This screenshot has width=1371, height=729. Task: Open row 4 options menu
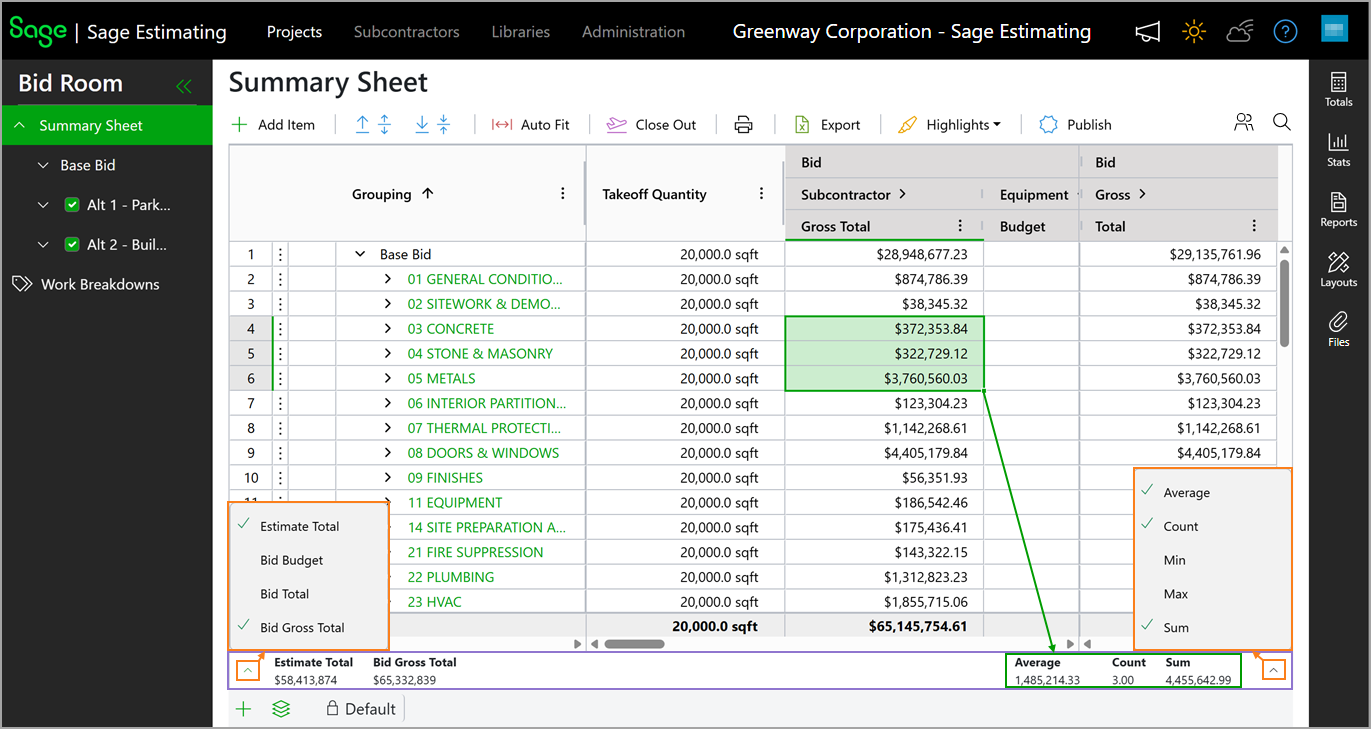click(280, 329)
